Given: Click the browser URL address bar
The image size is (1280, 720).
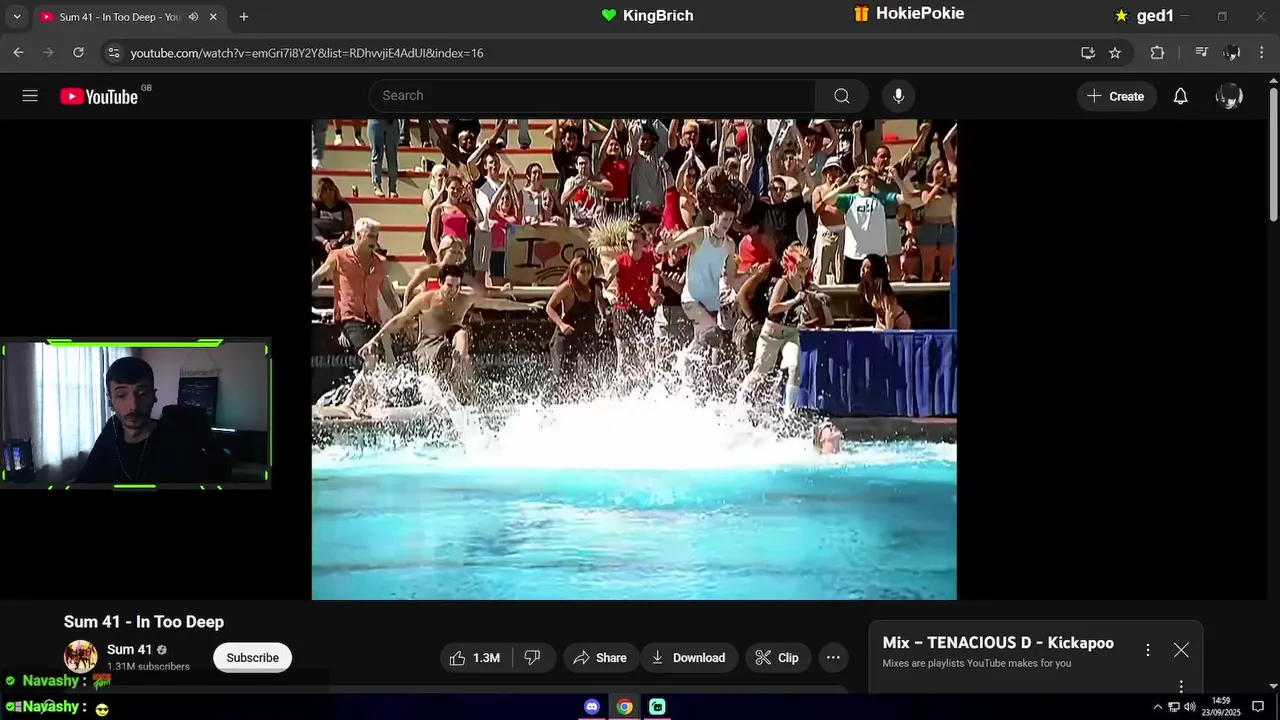Looking at the screenshot, I should point(600,52).
